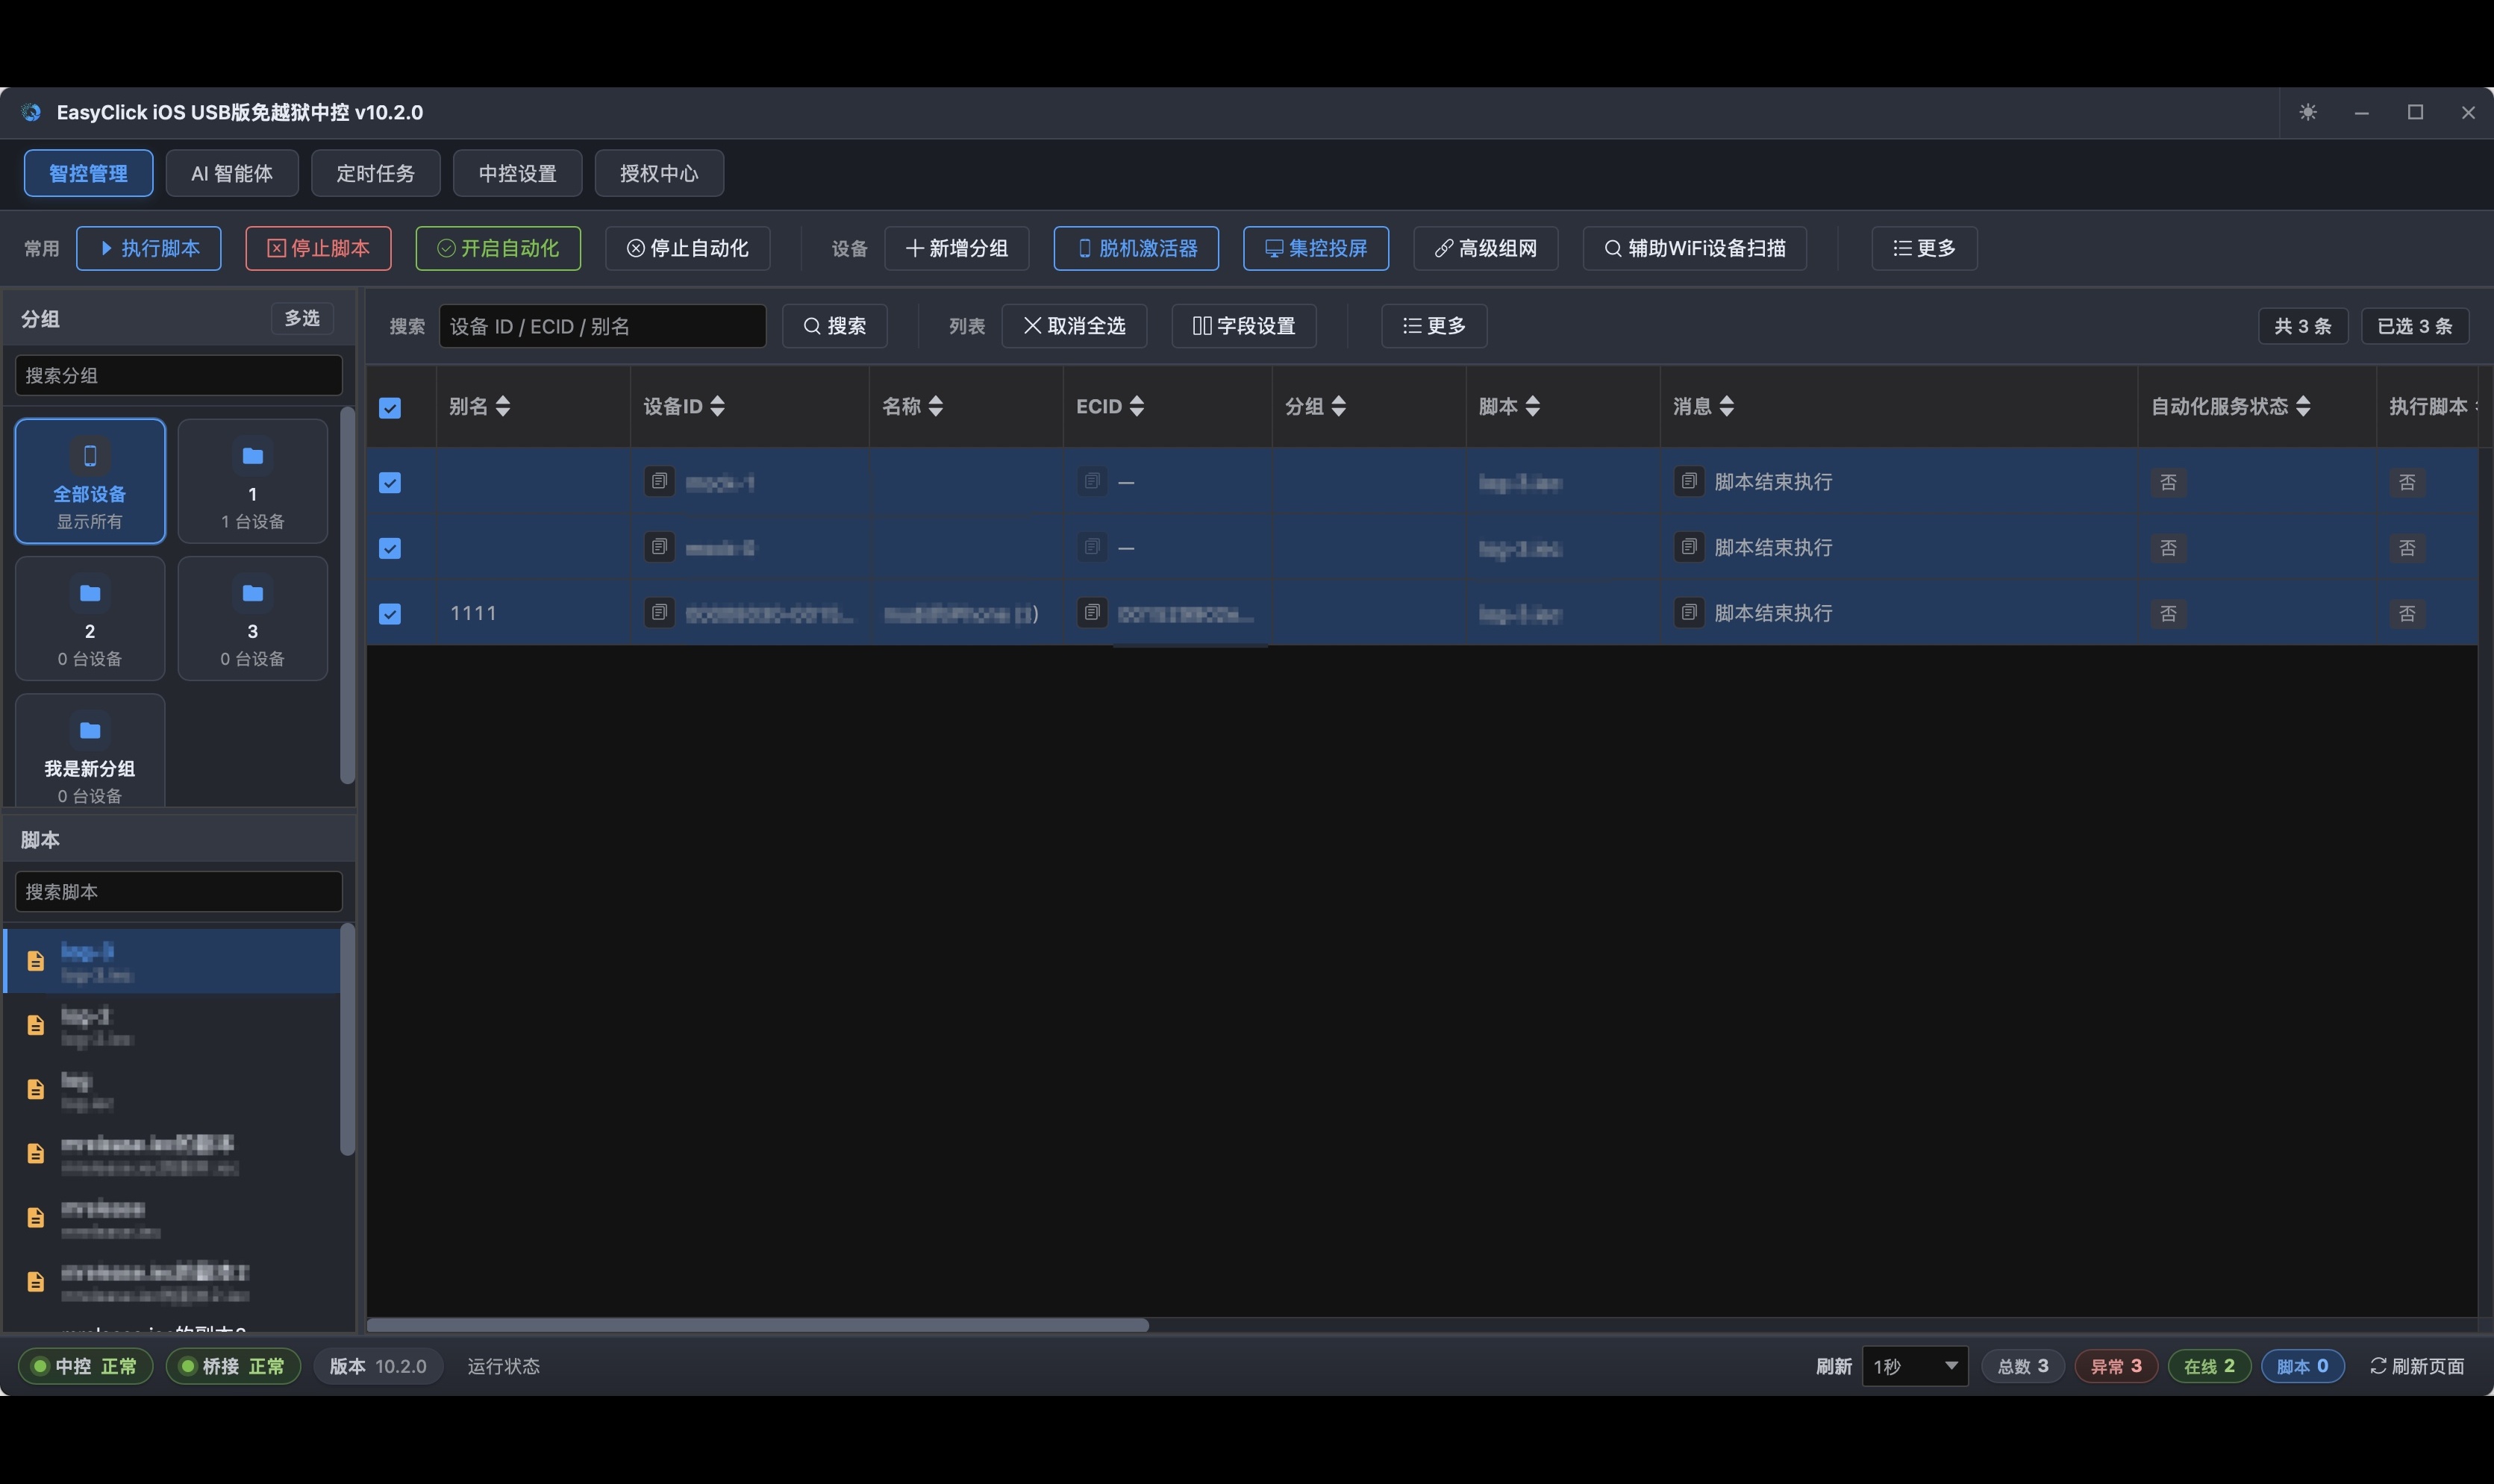The height and width of the screenshot is (1484, 2494).
Task: Copy device ID icon in first device row
Action: (659, 481)
